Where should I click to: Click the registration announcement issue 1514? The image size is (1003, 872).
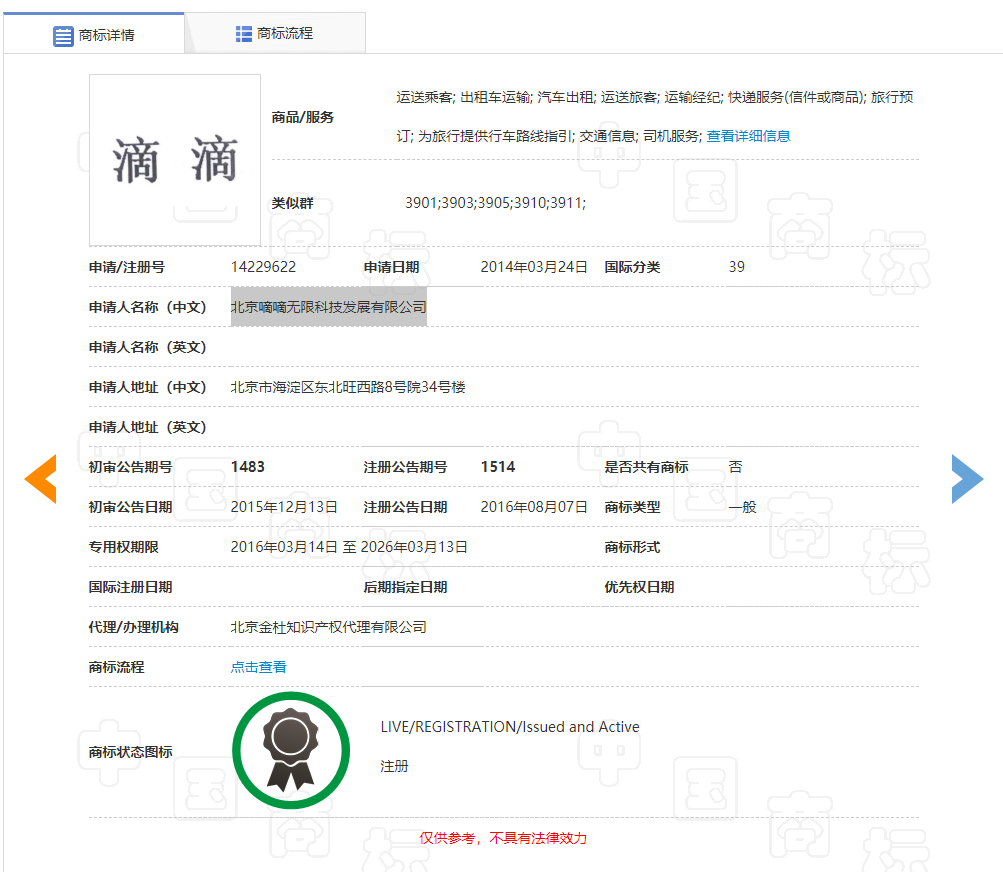tap(498, 467)
